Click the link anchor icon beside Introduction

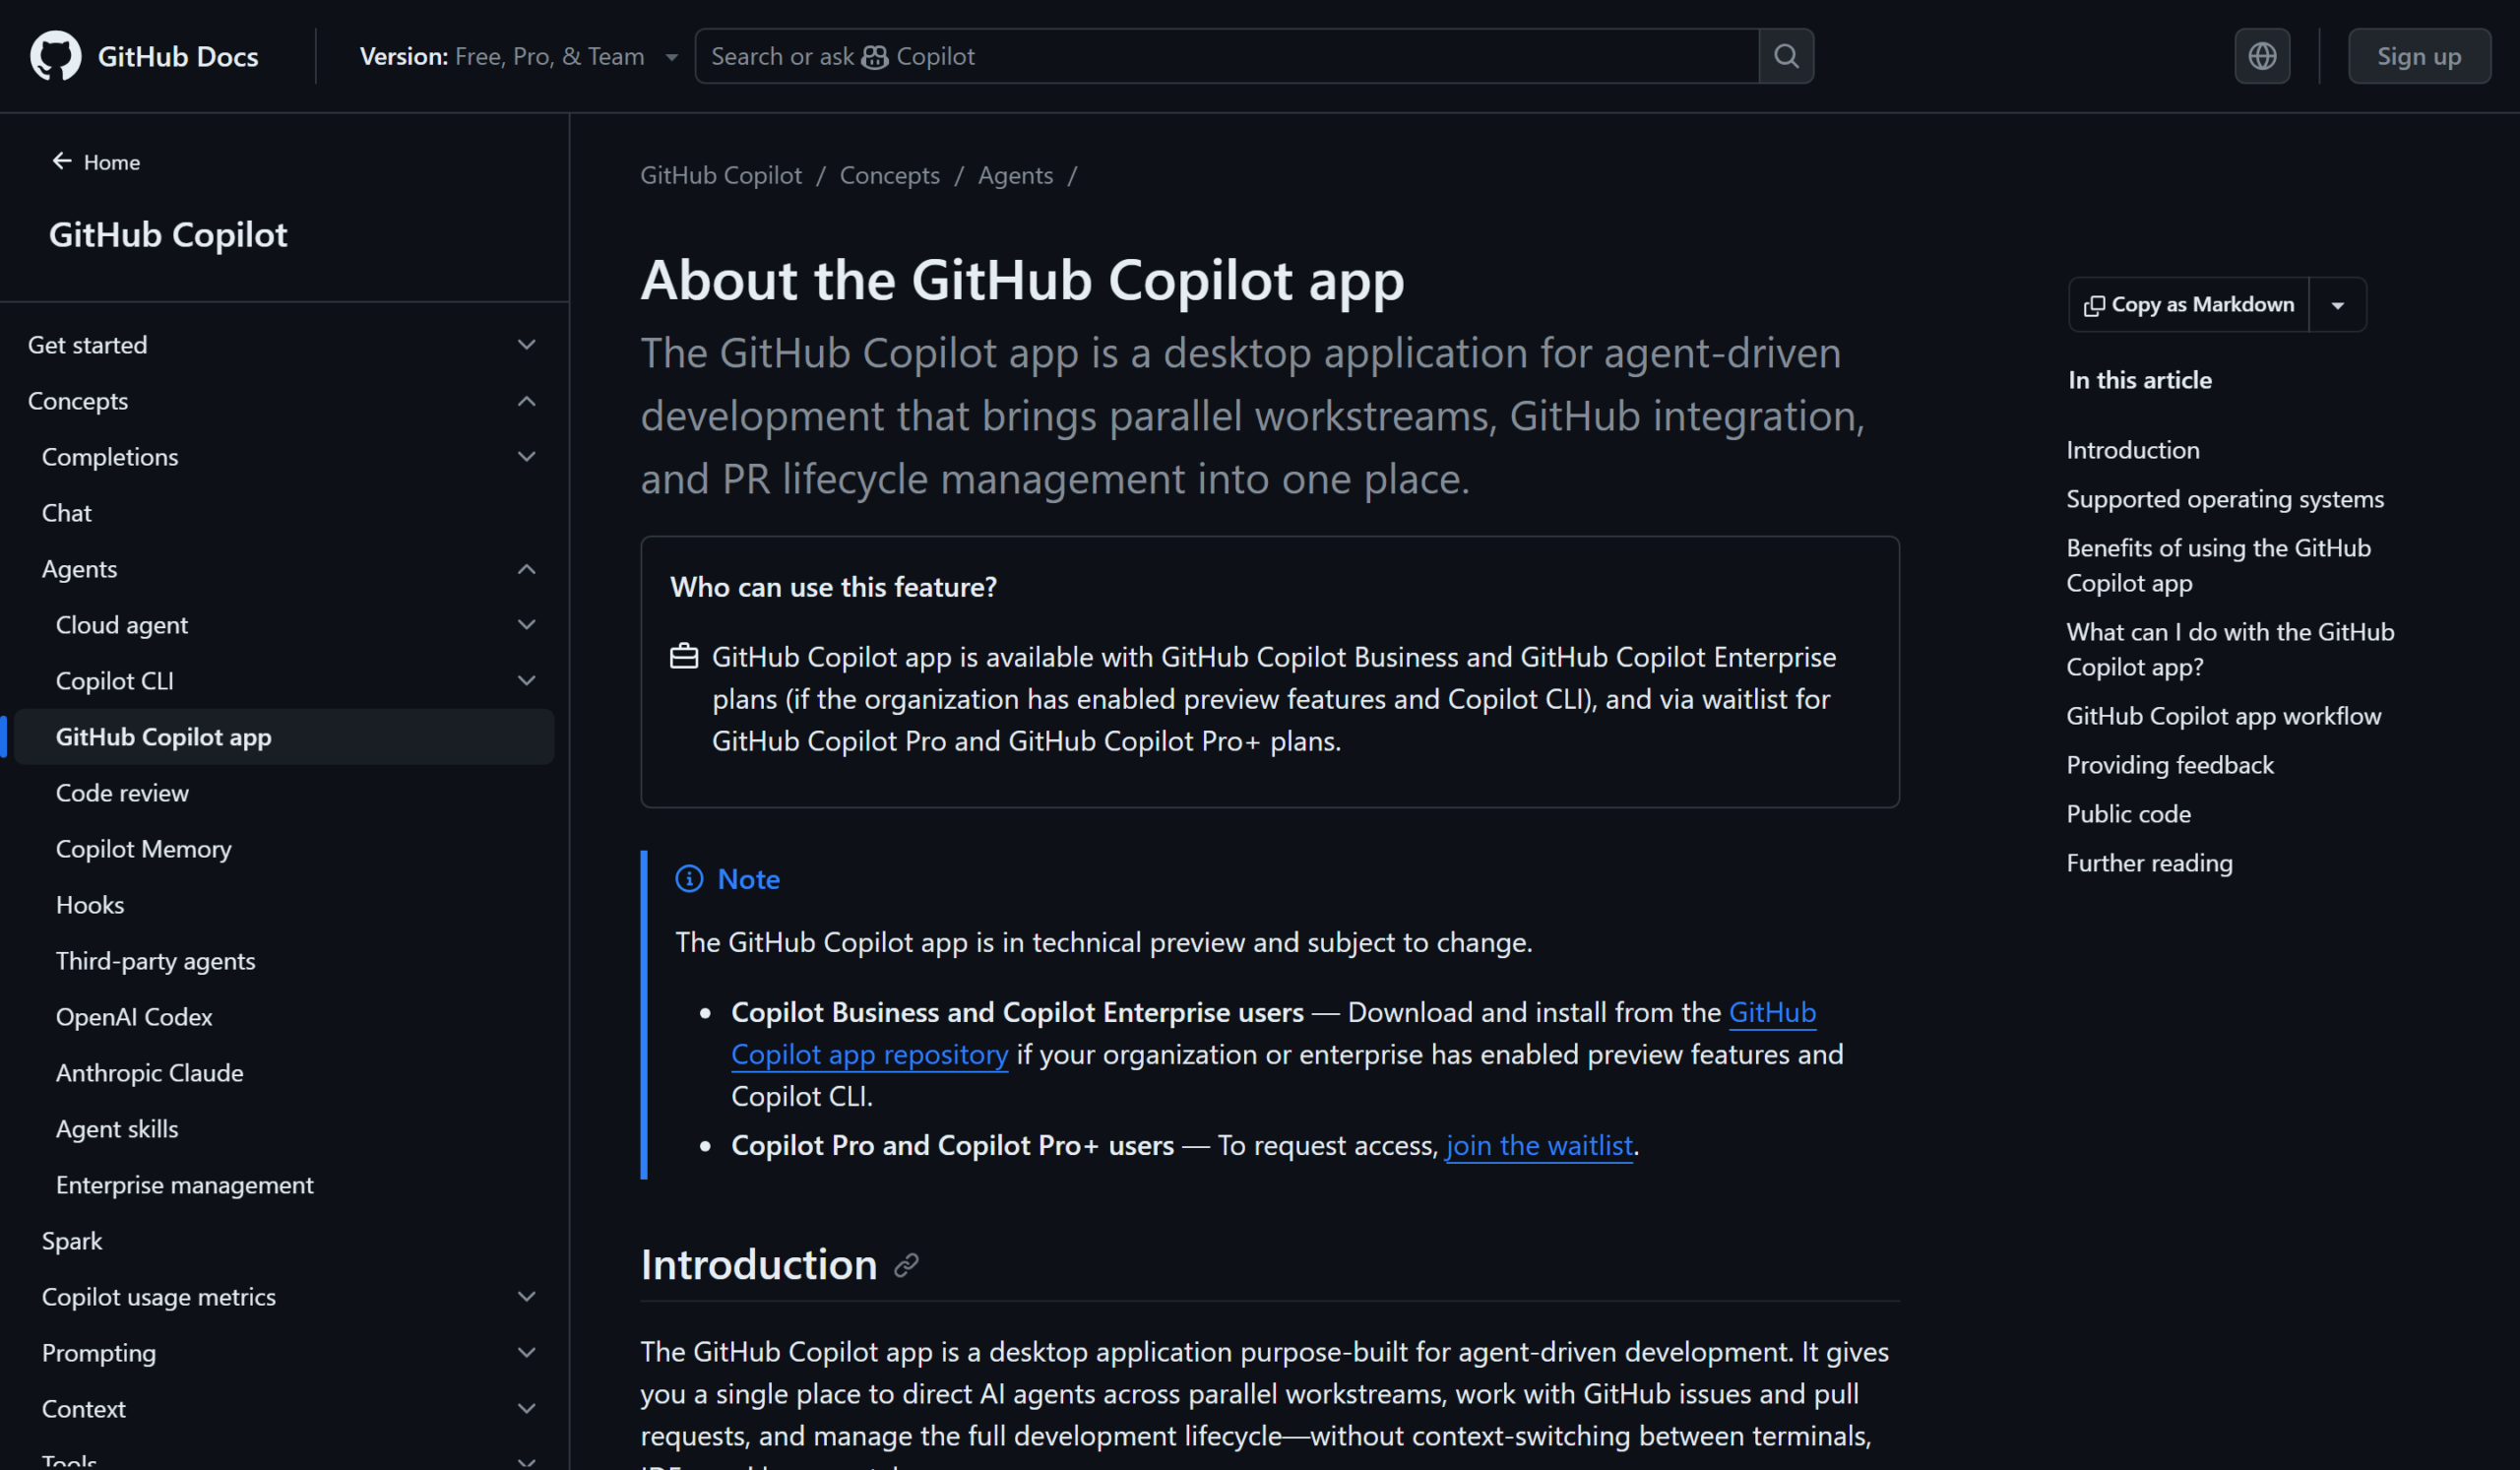click(906, 1266)
